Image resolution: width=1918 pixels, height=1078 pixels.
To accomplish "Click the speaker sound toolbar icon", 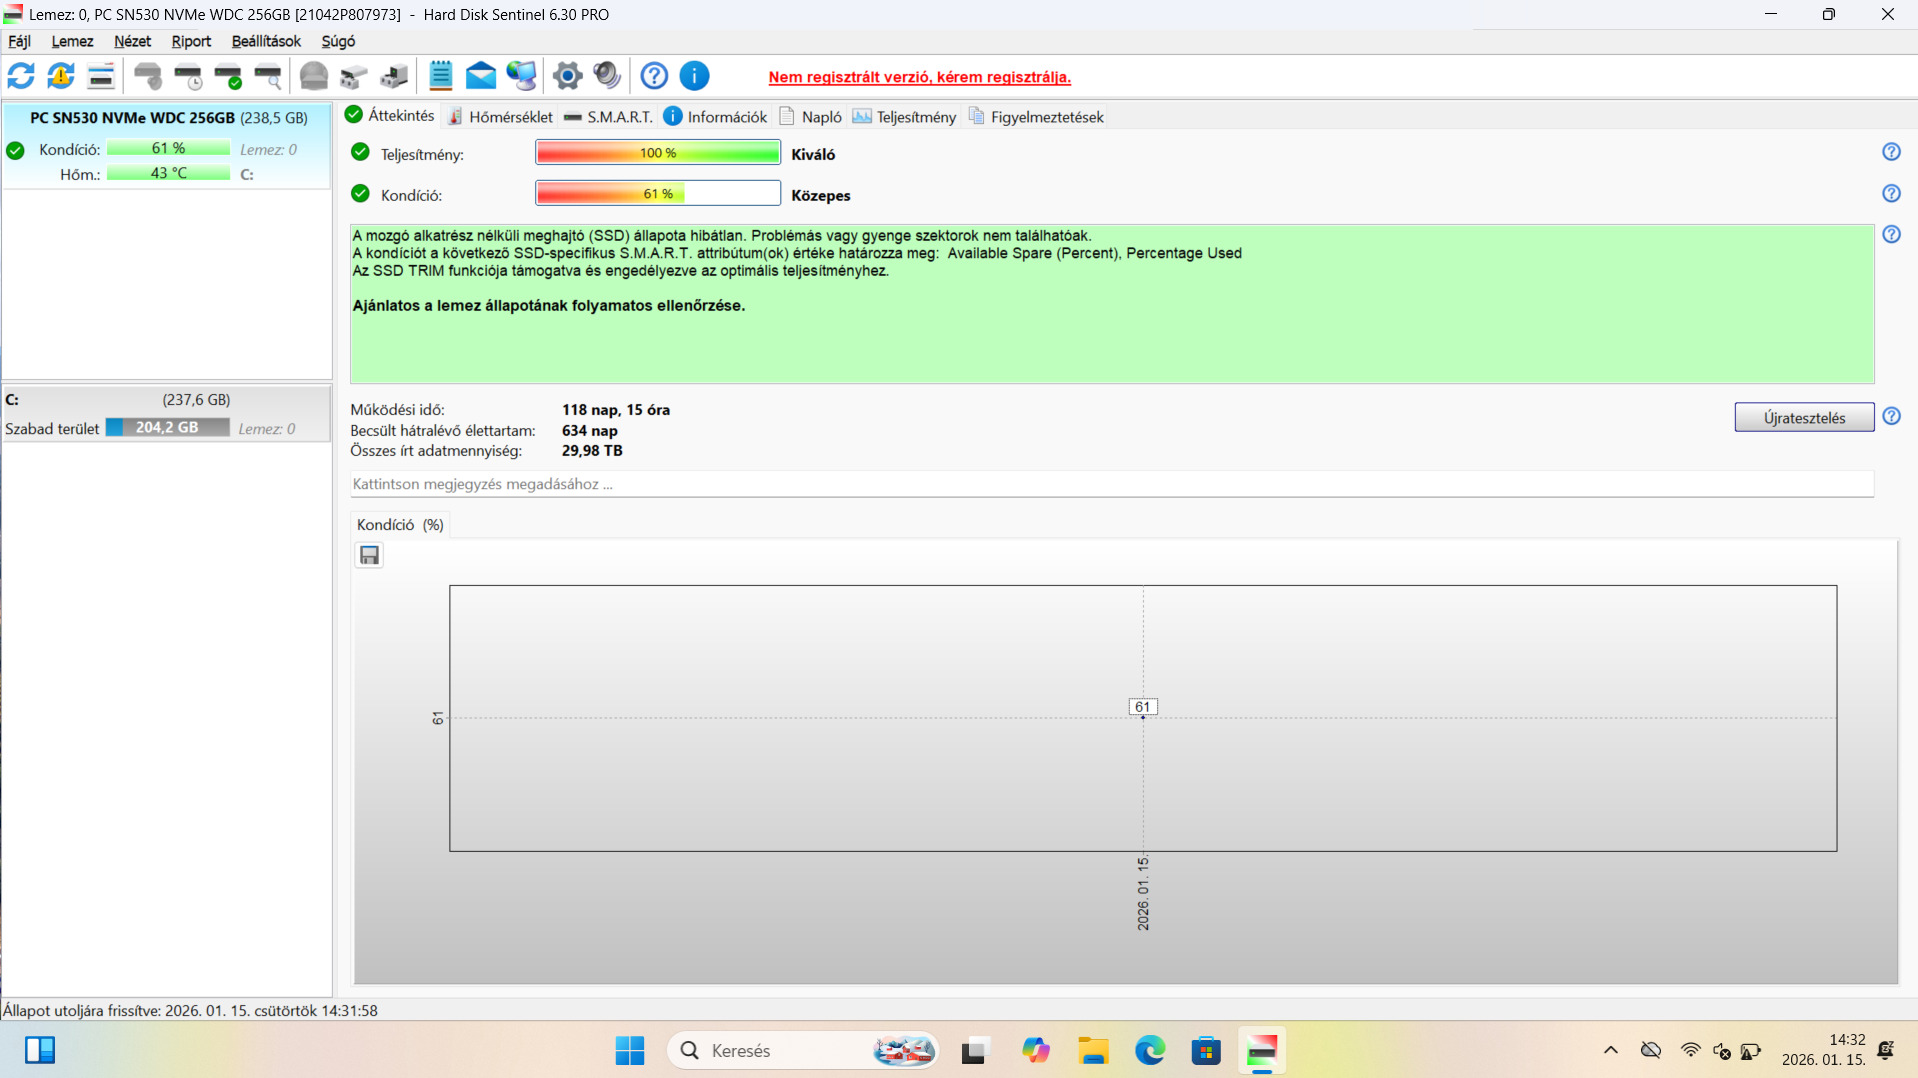I will tap(607, 76).
